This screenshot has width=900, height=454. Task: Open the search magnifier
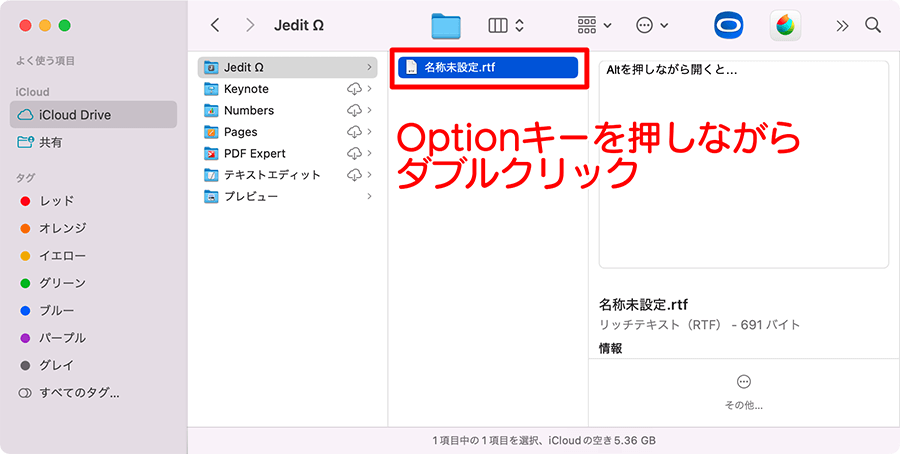(x=873, y=25)
